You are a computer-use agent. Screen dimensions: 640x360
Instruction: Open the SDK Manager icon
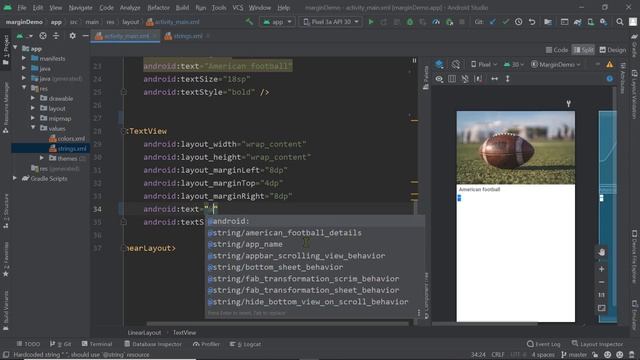pos(603,22)
